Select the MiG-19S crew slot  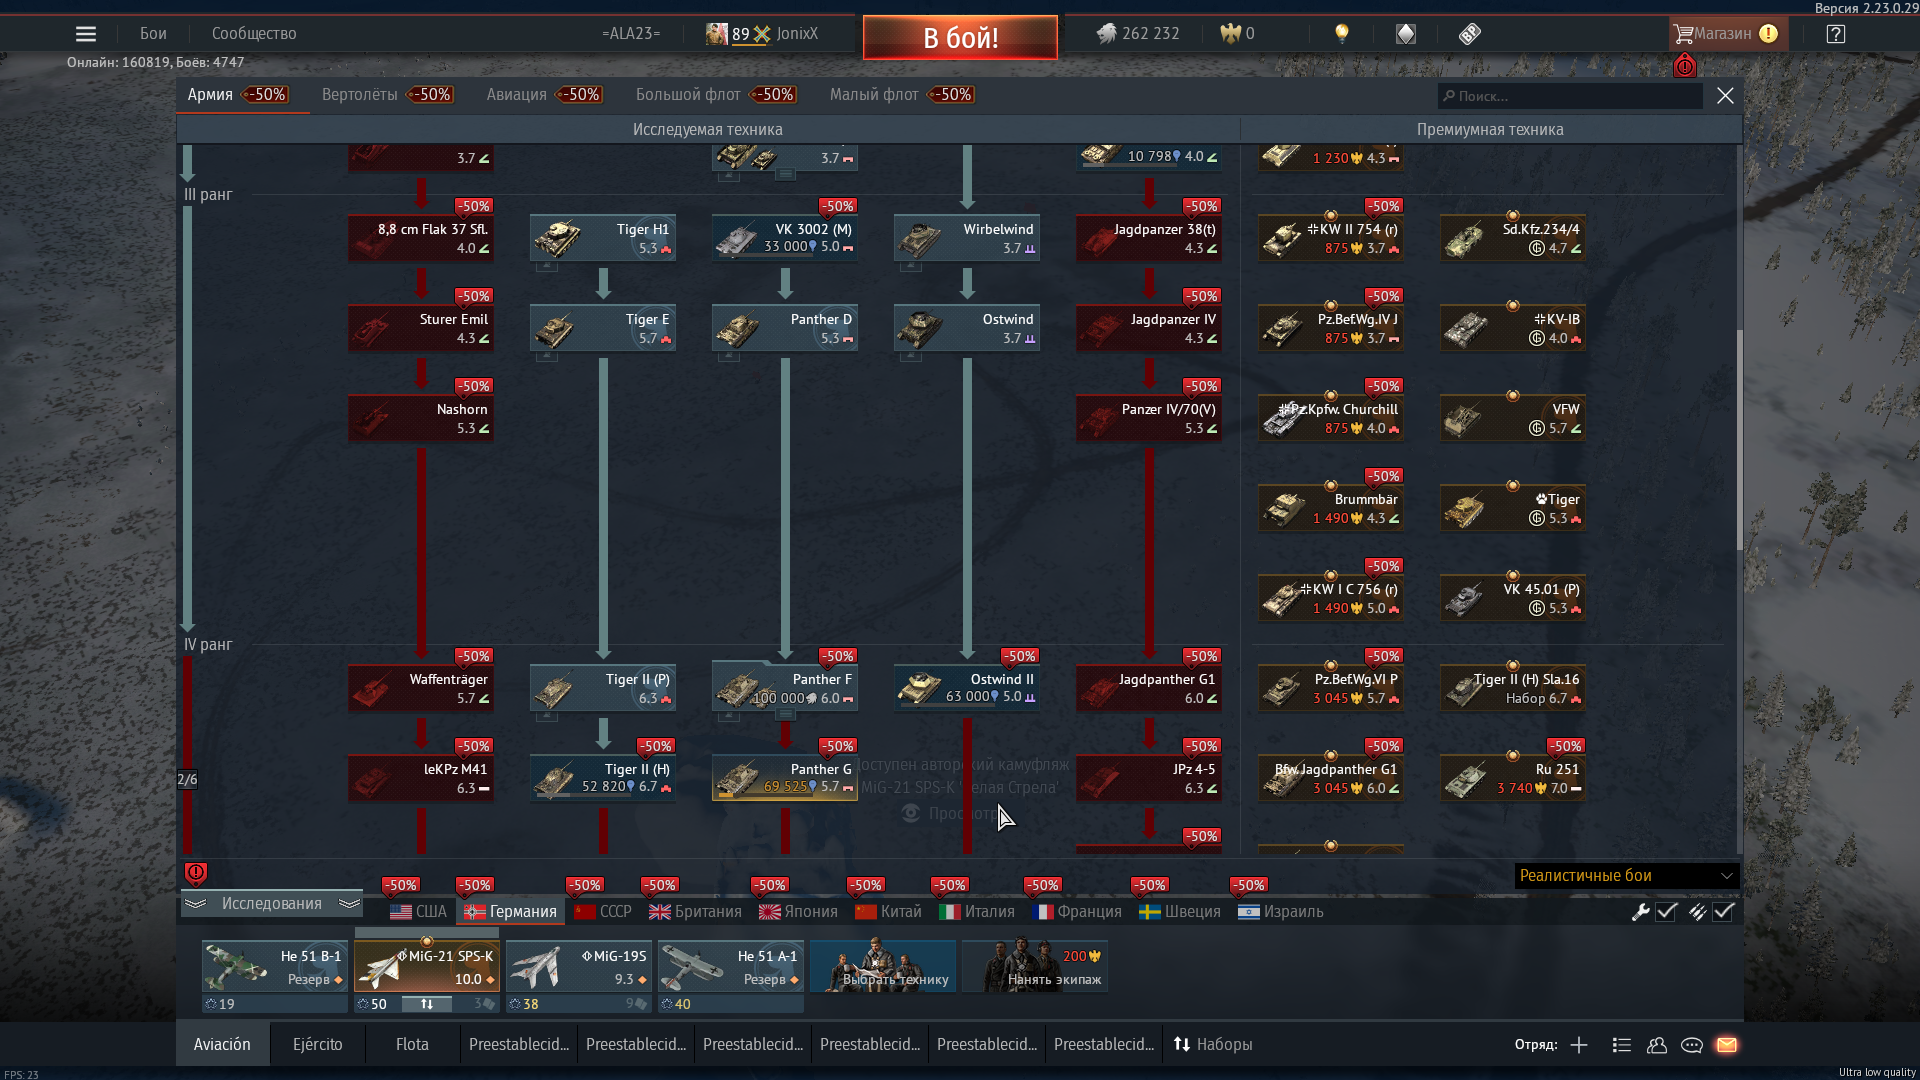point(579,966)
